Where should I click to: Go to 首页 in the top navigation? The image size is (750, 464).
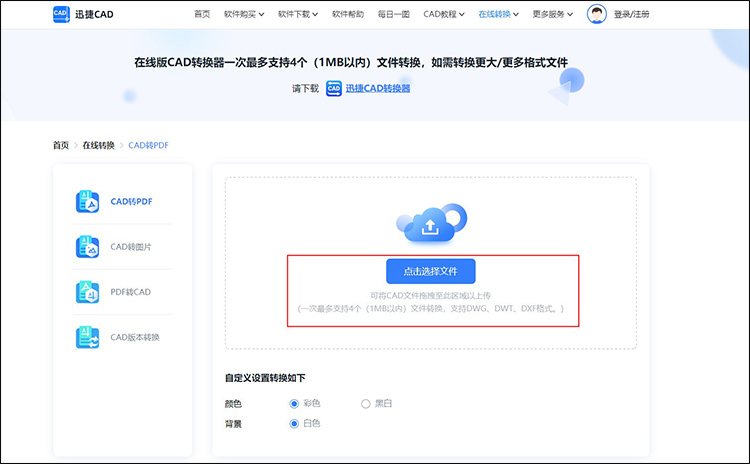point(202,14)
